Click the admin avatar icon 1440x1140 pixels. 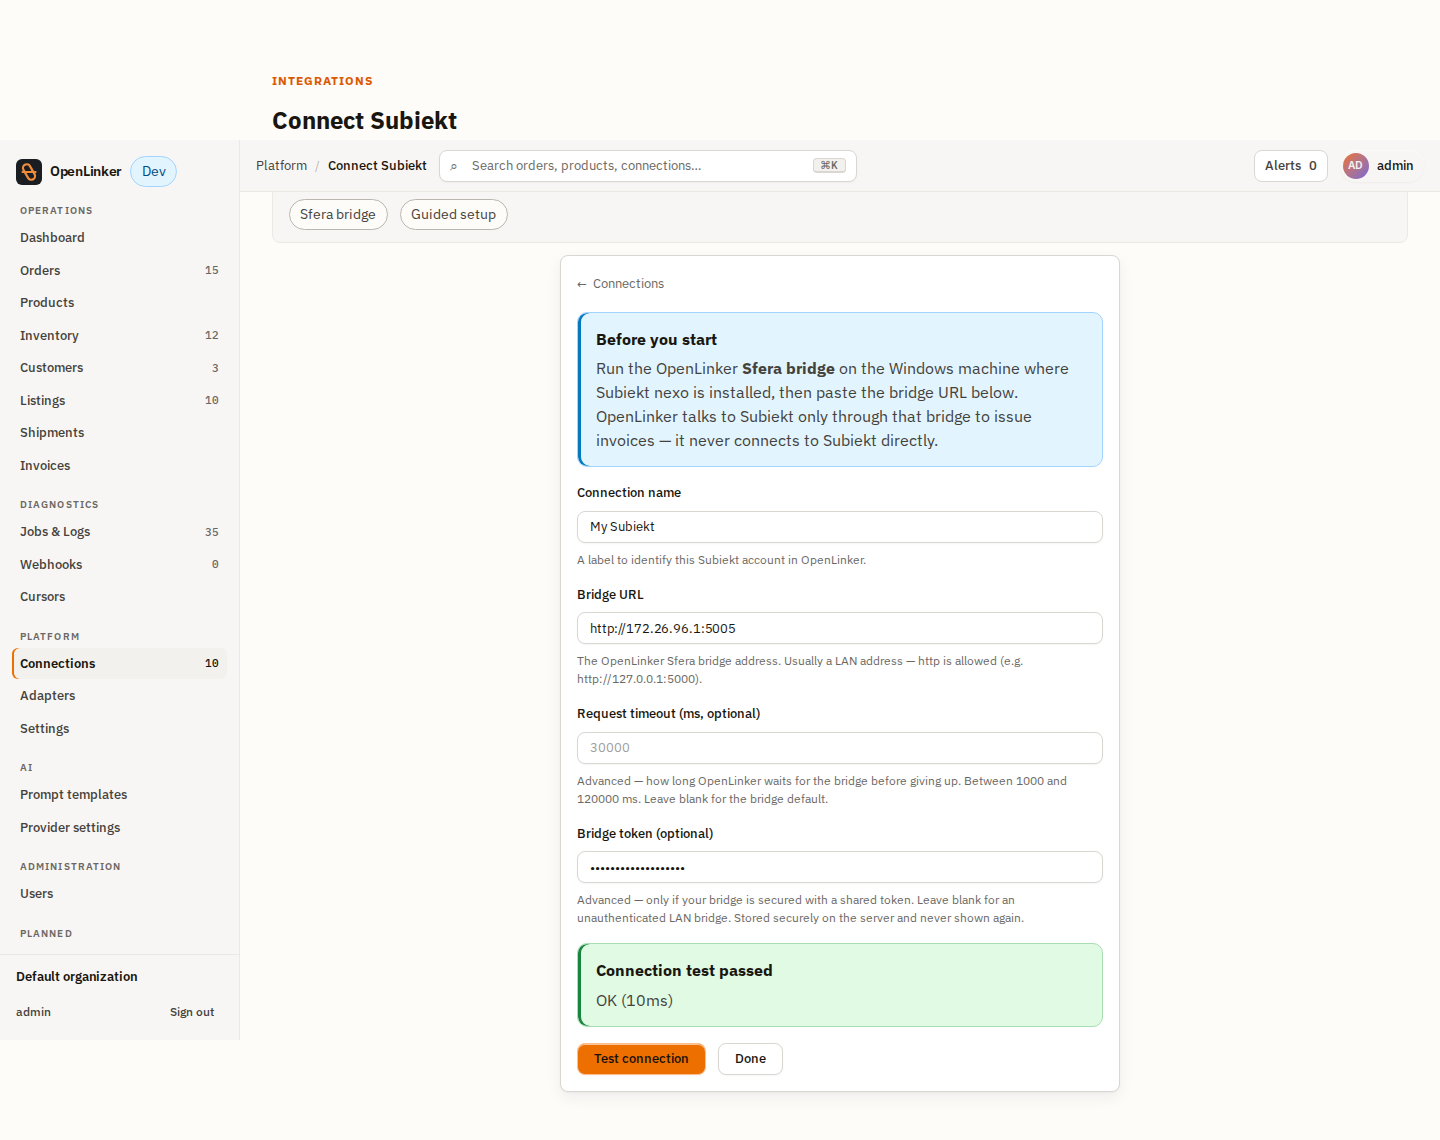click(1355, 166)
